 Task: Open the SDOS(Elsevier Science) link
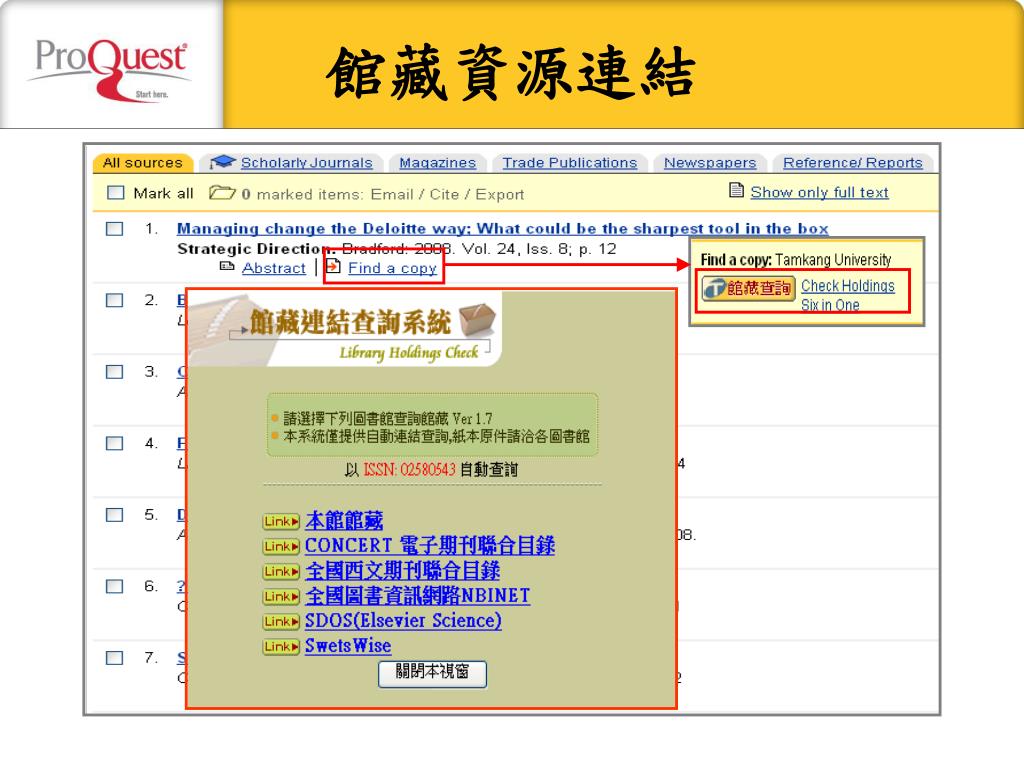tap(403, 620)
